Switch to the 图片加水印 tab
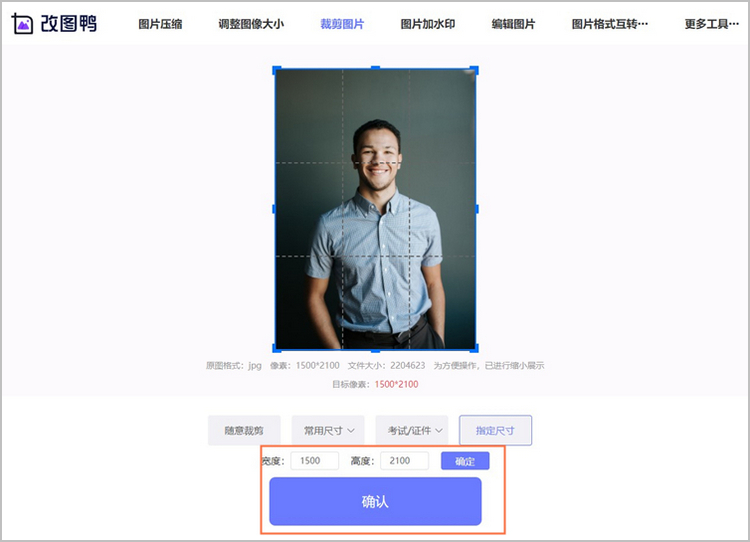The width and height of the screenshot is (750, 542). (x=428, y=24)
